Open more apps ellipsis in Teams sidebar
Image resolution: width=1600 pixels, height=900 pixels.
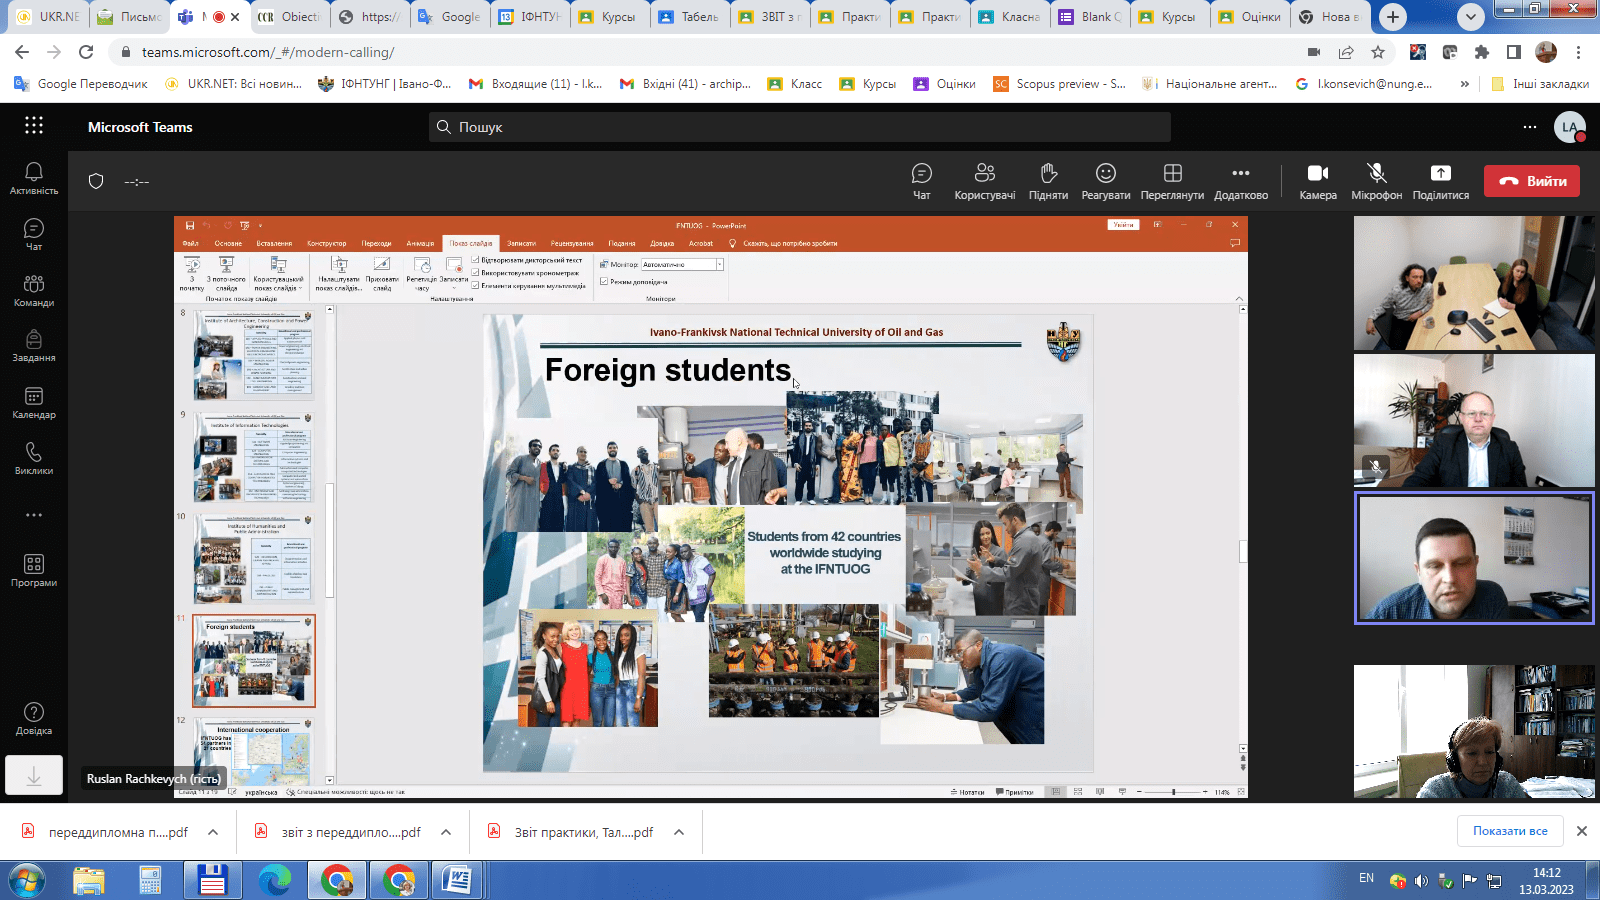tap(34, 515)
